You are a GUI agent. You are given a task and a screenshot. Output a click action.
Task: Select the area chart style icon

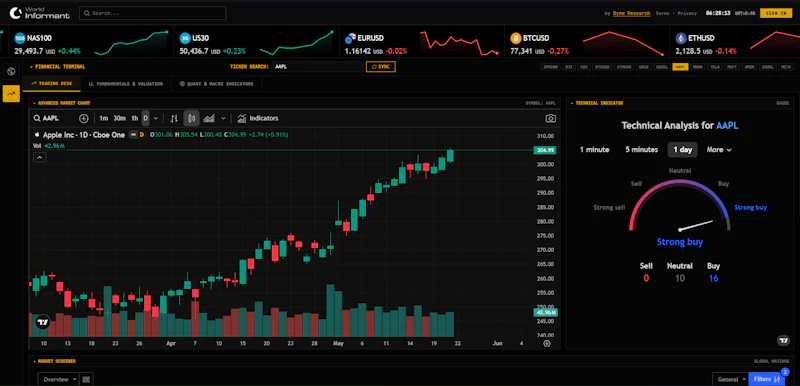coord(209,118)
